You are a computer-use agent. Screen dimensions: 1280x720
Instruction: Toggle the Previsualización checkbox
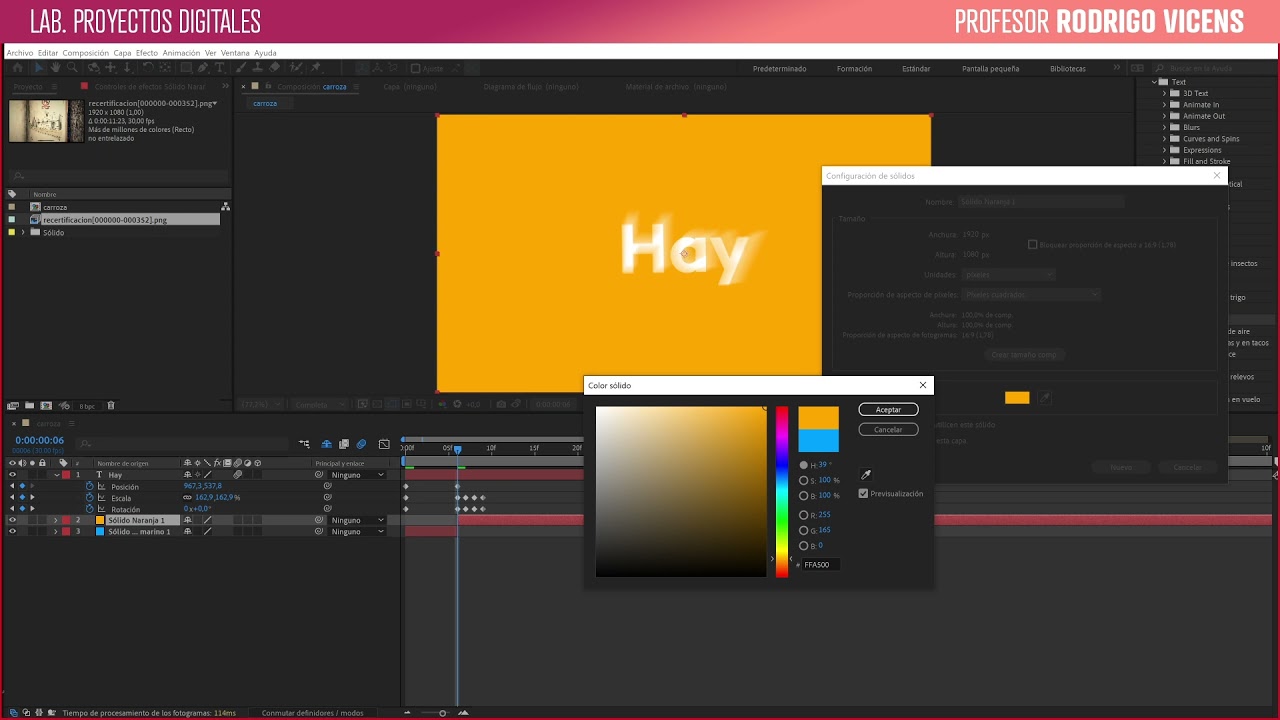click(x=864, y=493)
